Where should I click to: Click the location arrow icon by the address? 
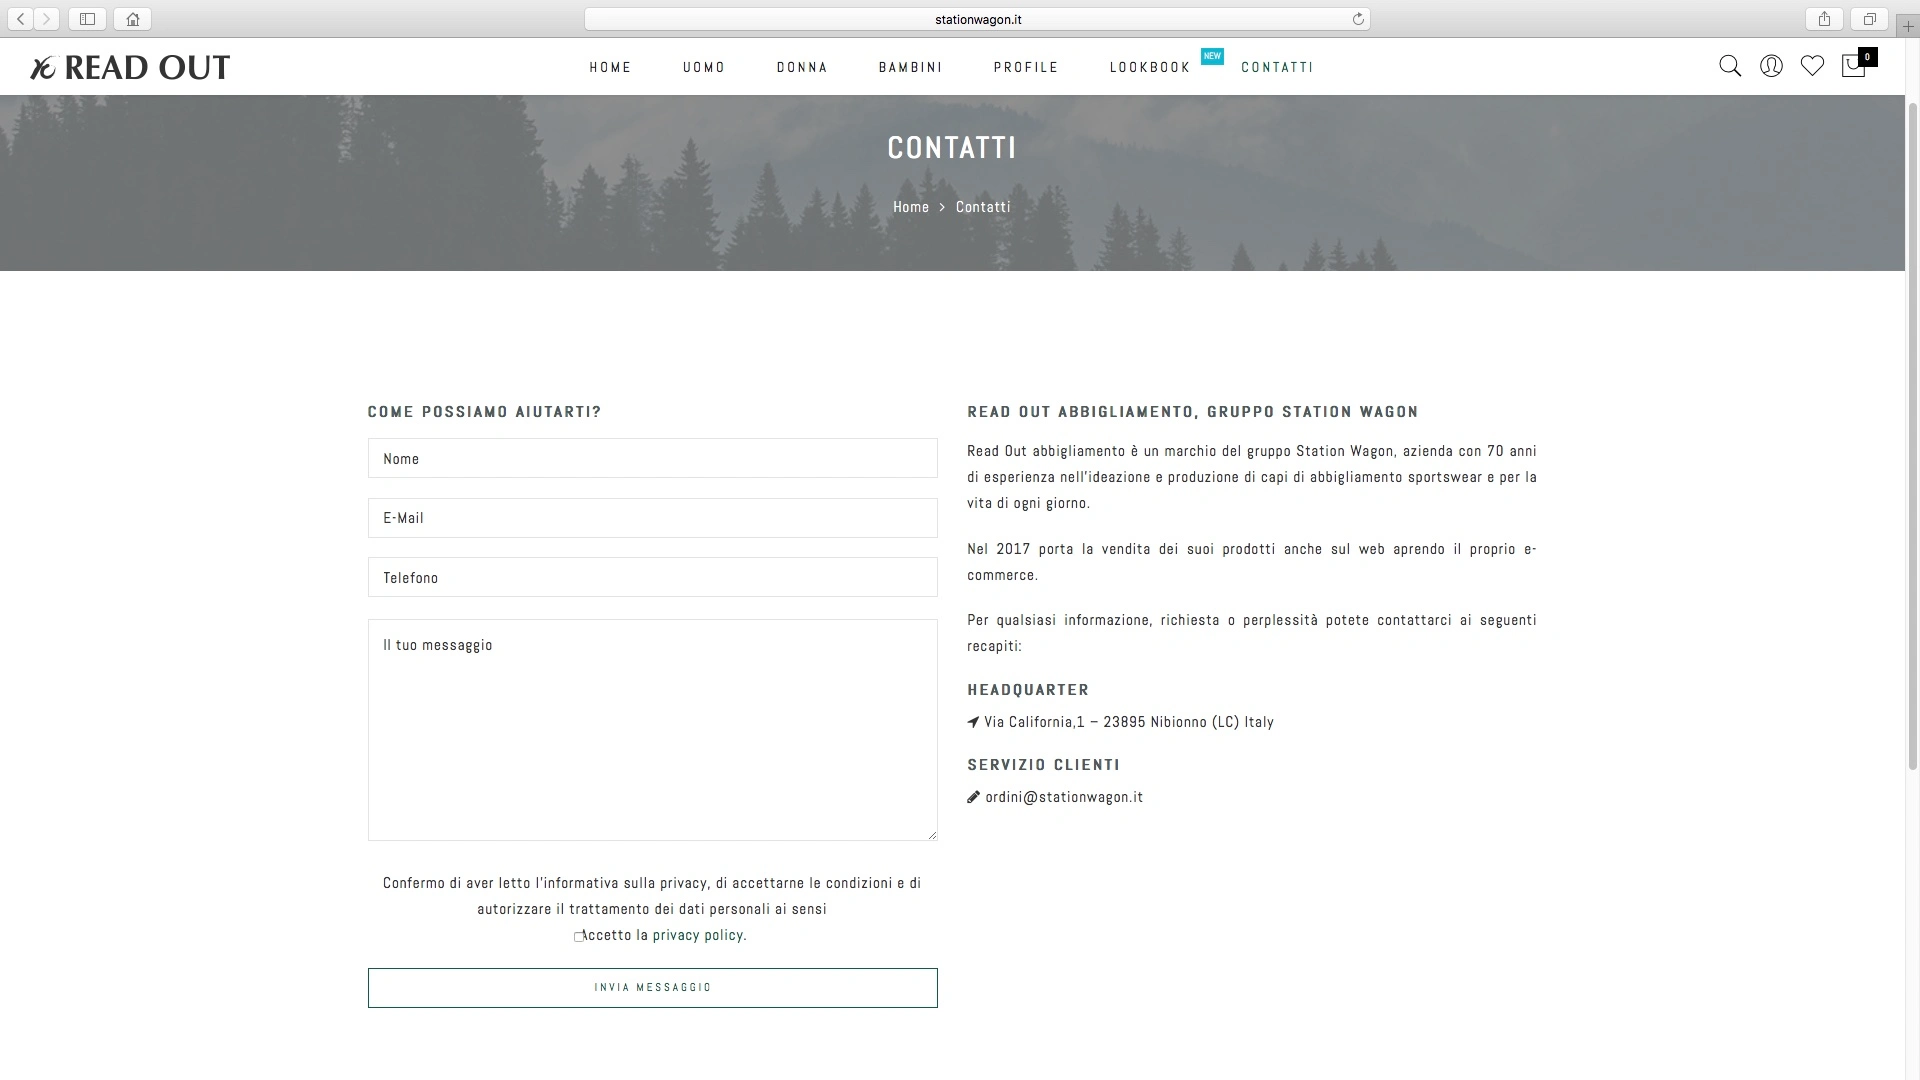tap(973, 722)
